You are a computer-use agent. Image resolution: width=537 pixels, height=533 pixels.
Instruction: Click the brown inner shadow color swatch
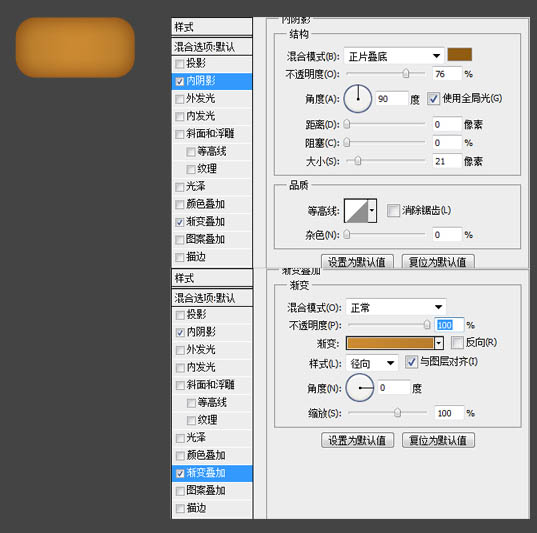[x=460, y=54]
